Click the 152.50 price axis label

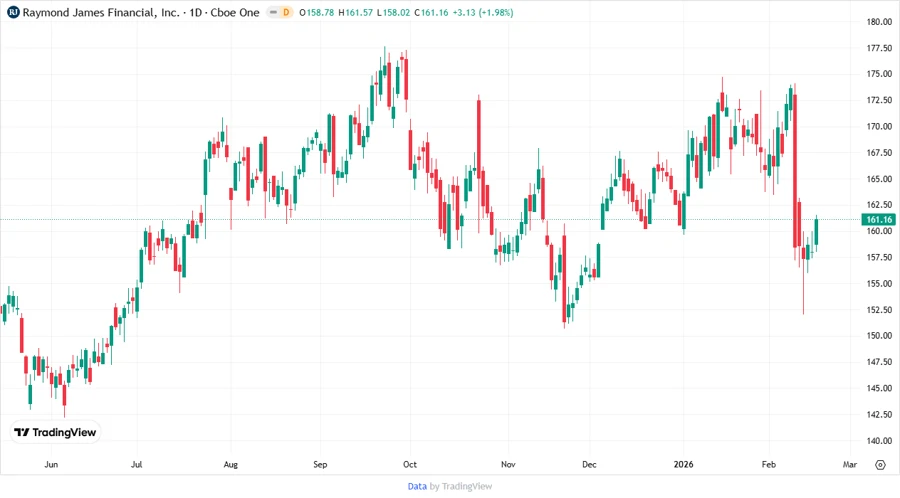tap(879, 310)
